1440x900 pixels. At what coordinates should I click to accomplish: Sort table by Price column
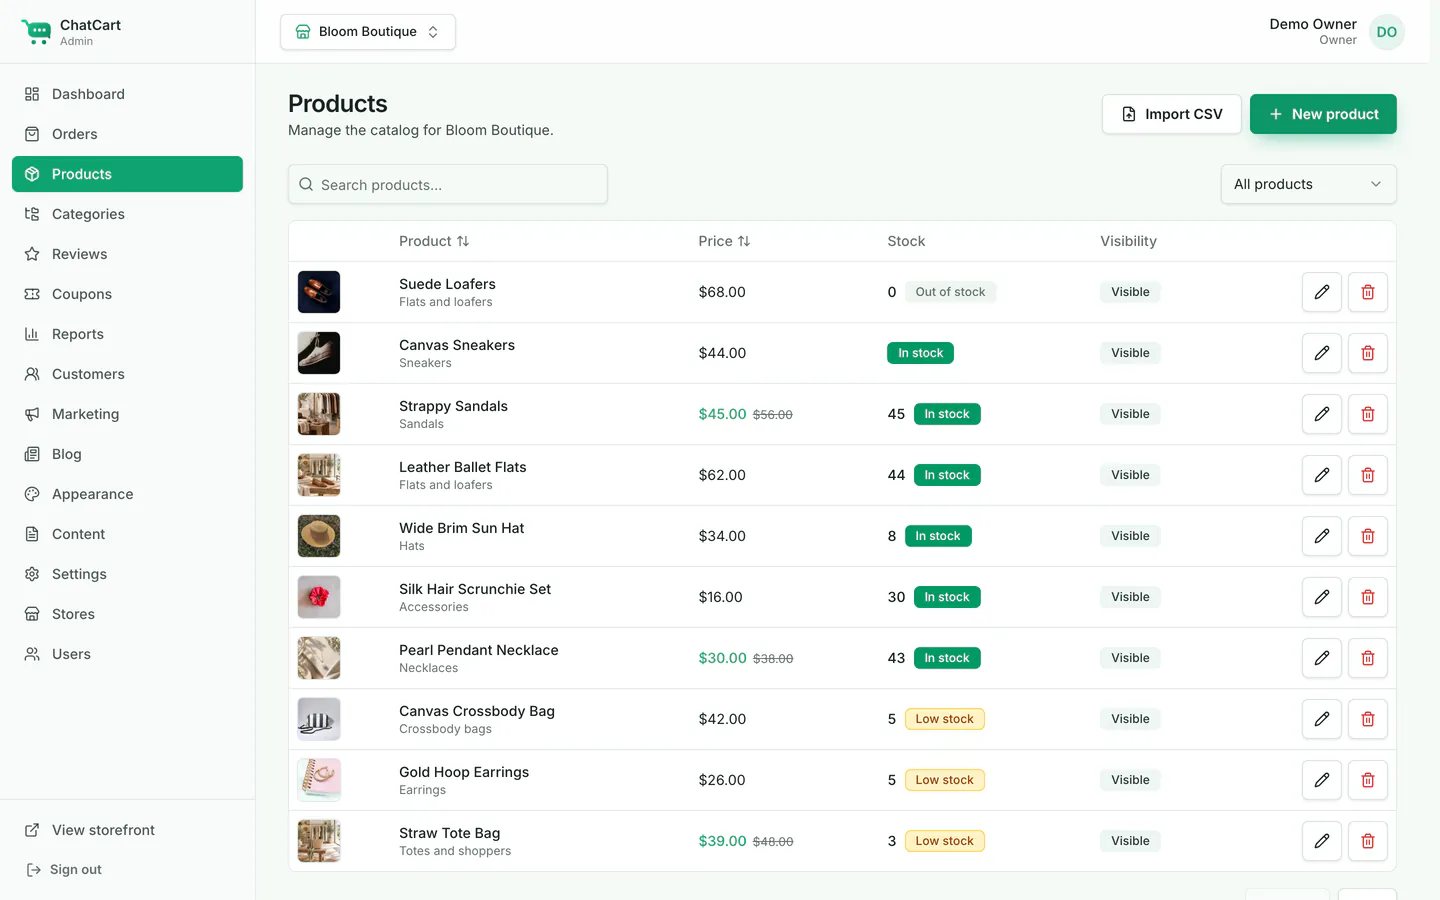click(x=724, y=241)
